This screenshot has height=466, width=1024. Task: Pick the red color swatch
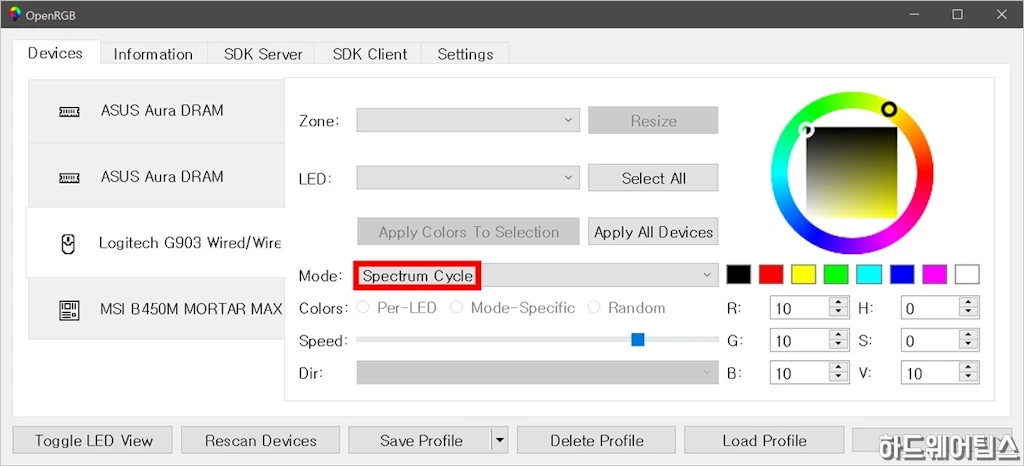770,274
